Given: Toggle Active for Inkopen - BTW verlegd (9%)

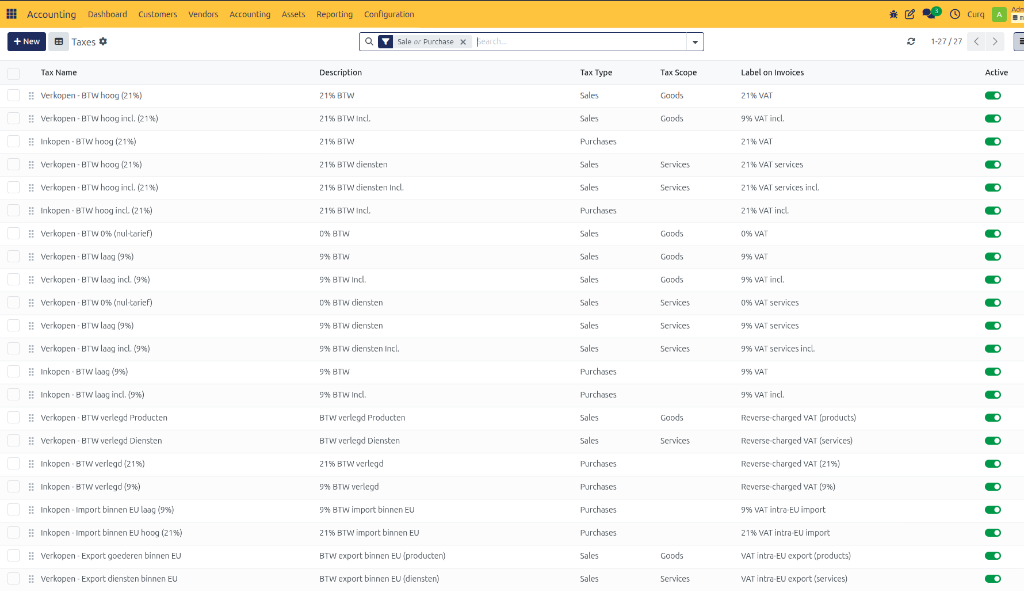Looking at the screenshot, I should pyautogui.click(x=993, y=487).
